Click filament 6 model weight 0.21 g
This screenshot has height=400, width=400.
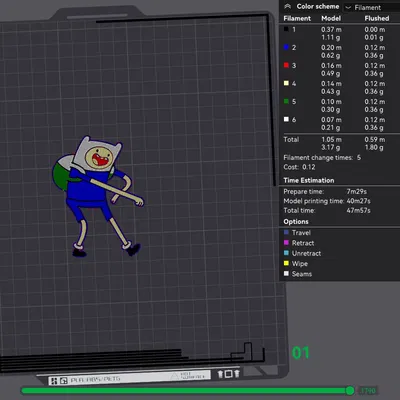click(331, 128)
